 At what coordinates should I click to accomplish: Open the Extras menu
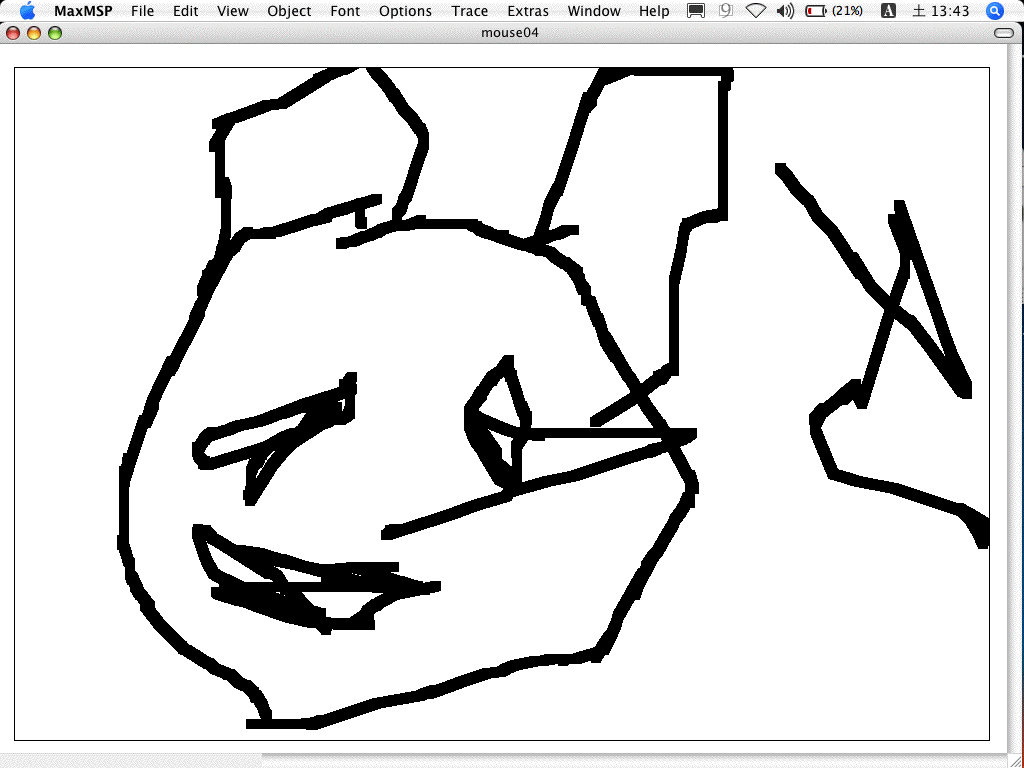click(x=528, y=11)
